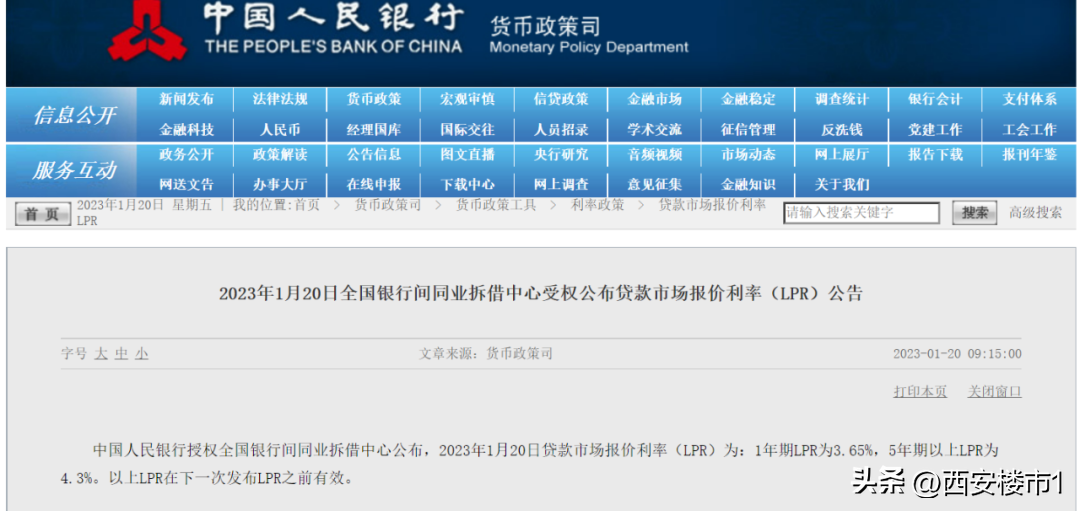This screenshot has width=1080, height=511.
Task: Select 央行研究 navigation item
Action: [x=561, y=155]
